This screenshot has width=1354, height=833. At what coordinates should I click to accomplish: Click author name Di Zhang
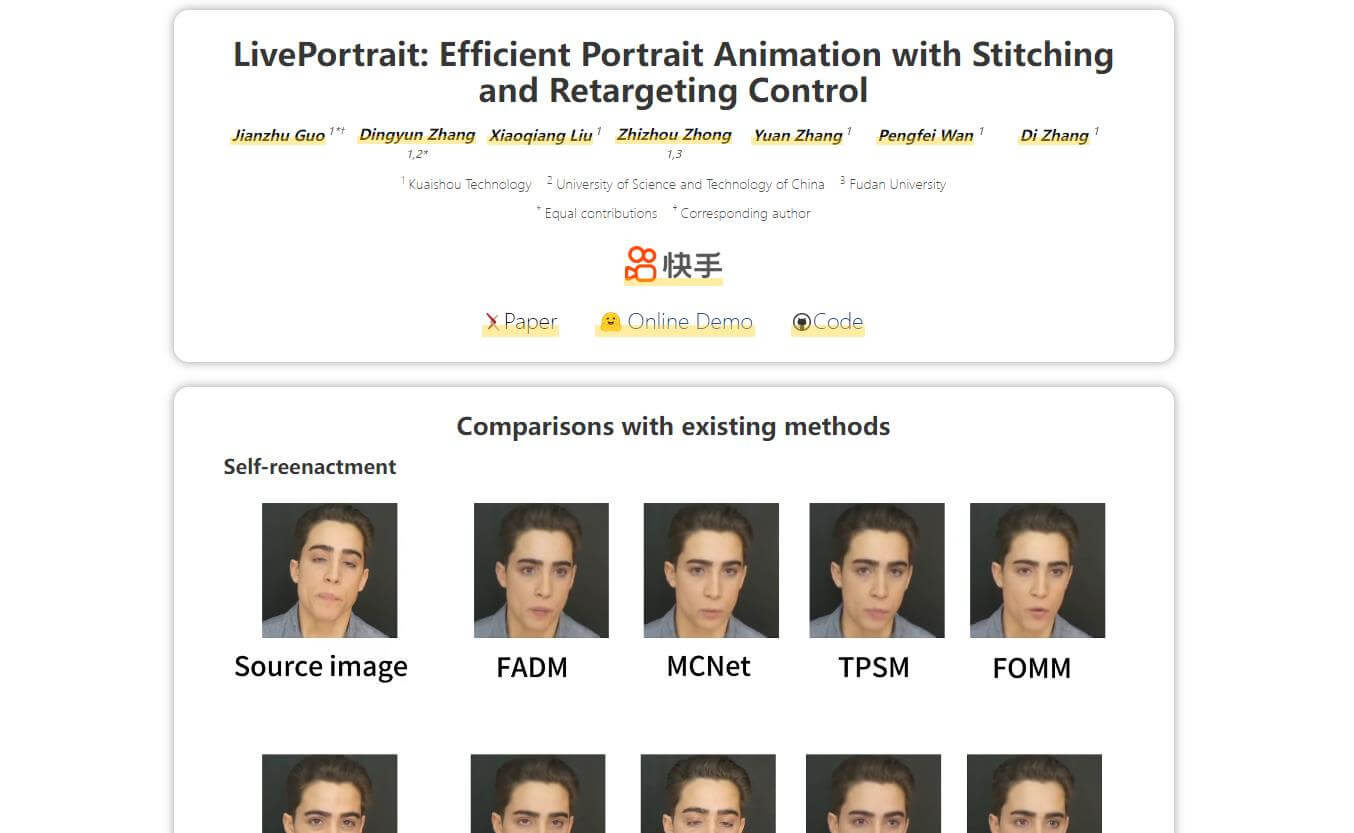coord(1053,135)
